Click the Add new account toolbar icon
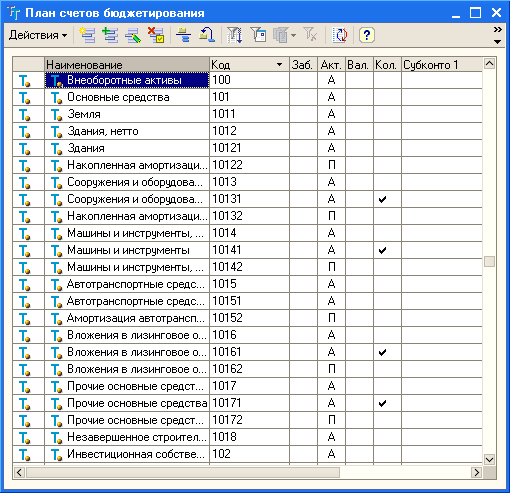Screen dimensions: 510x493 tap(87, 35)
